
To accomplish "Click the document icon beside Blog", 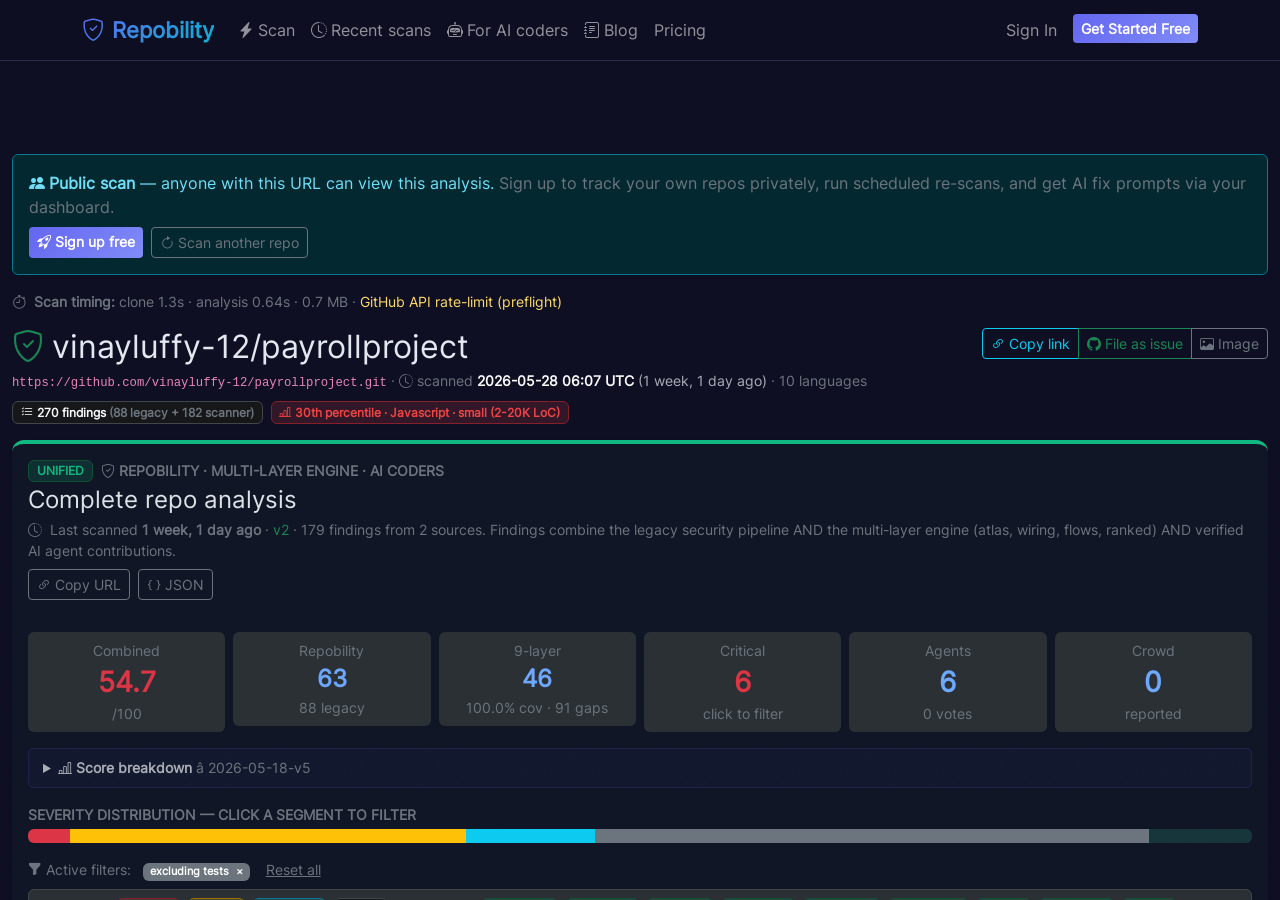I will (592, 30).
